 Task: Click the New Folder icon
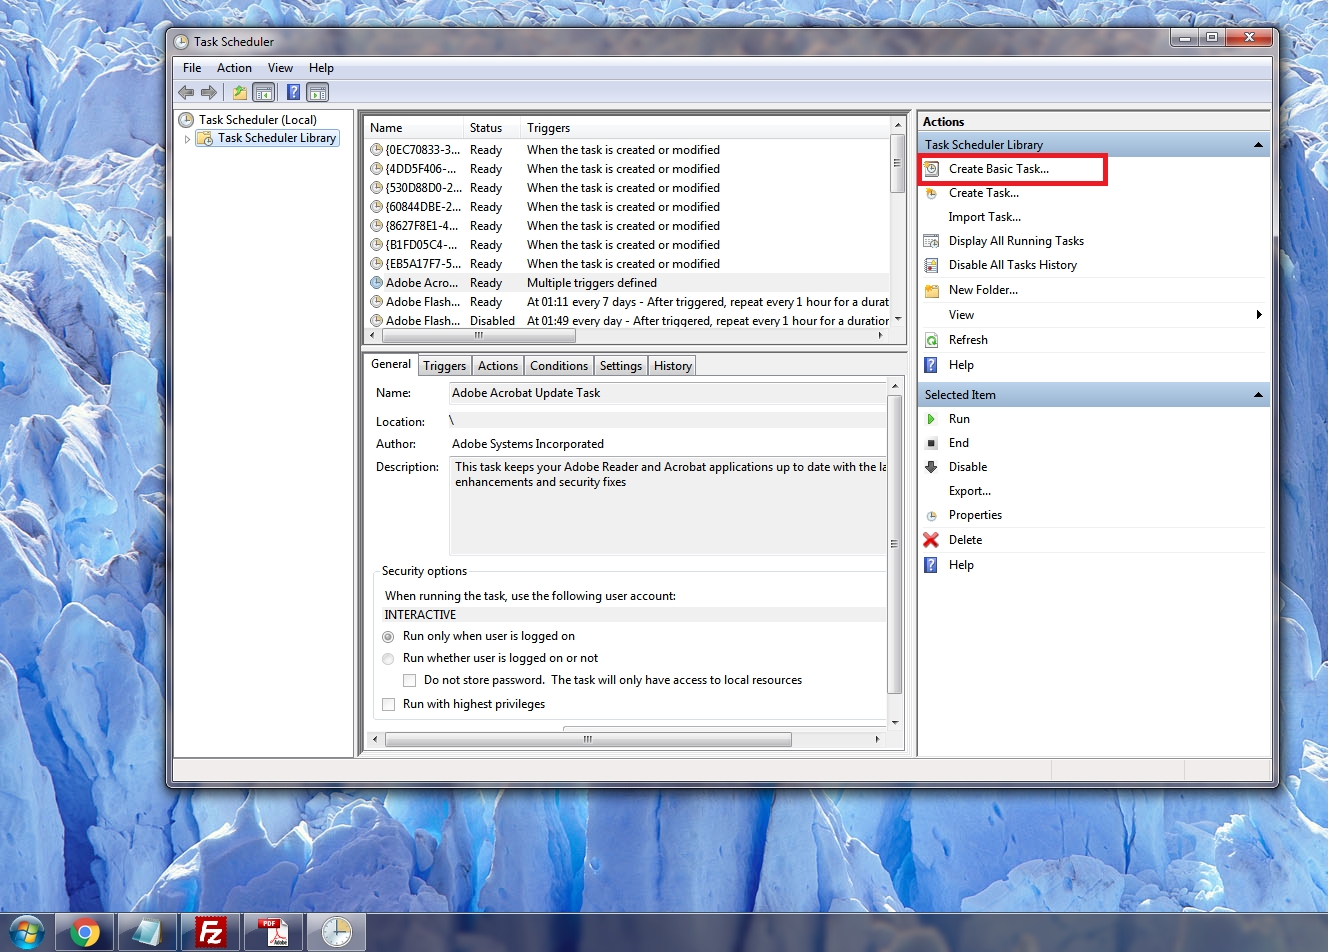tap(931, 290)
